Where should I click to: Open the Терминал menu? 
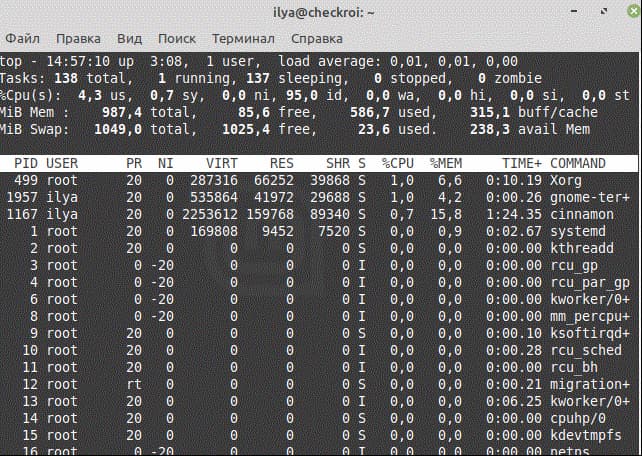(243, 38)
